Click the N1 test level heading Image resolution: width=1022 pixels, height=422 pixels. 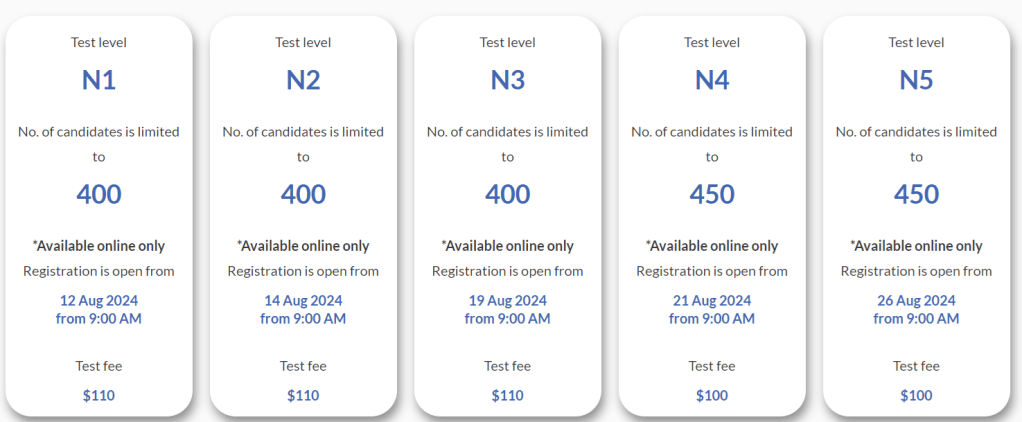coord(99,81)
